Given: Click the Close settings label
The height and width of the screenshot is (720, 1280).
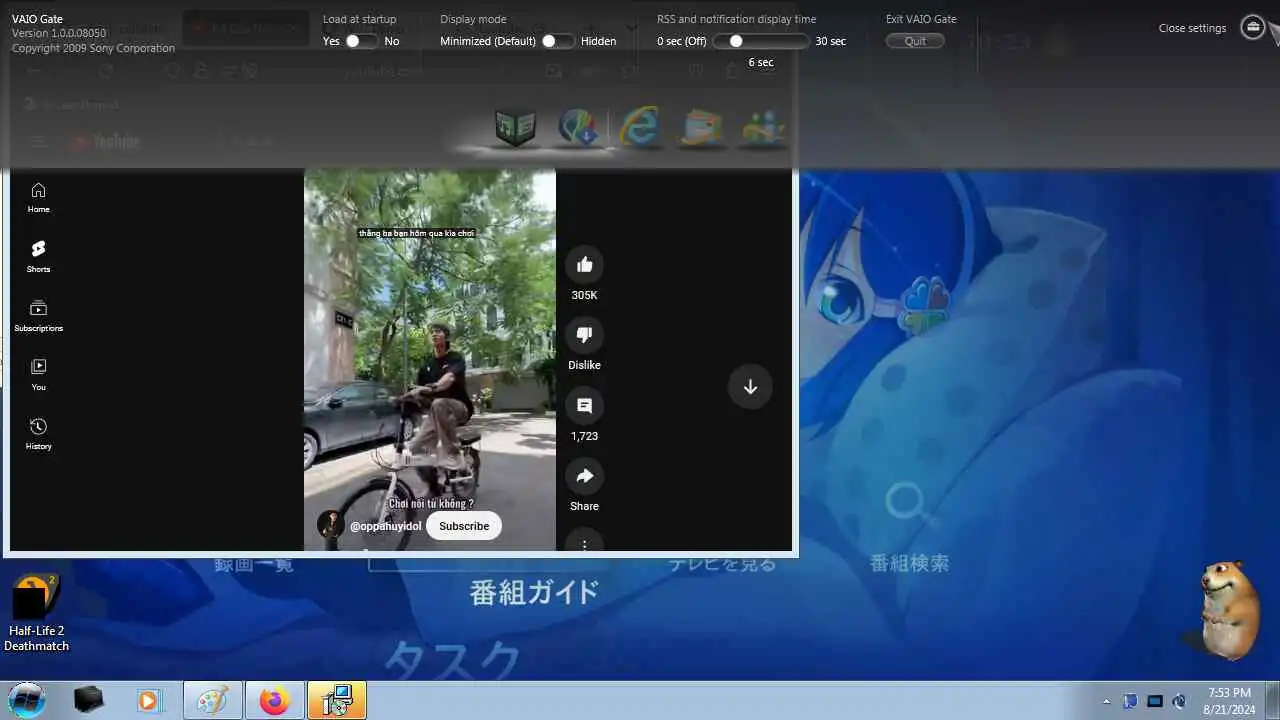Looking at the screenshot, I should 1192,28.
